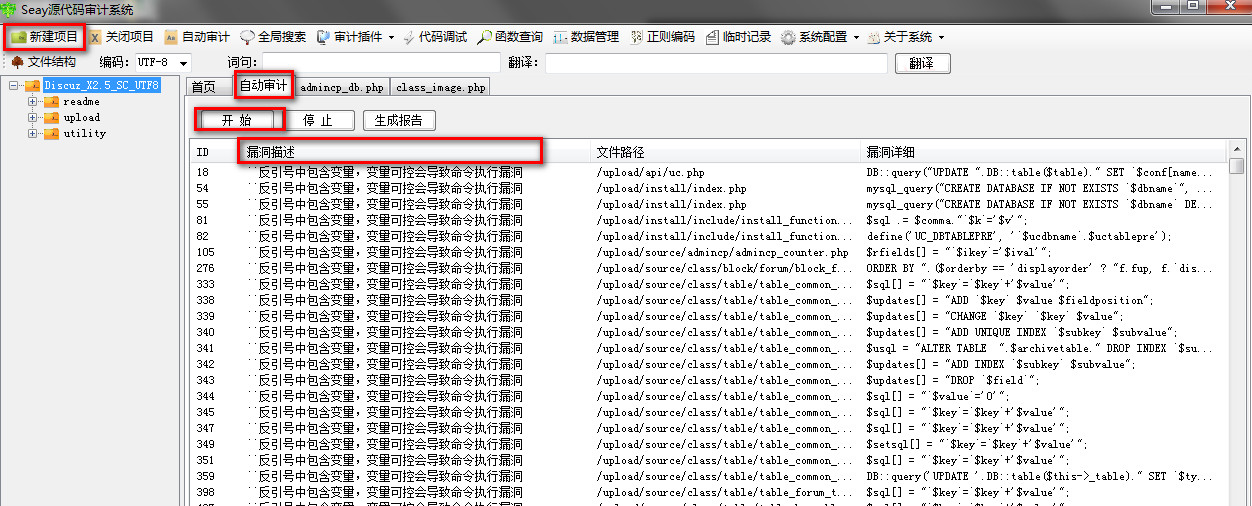Expand the utility folder node
Image resolution: width=1252 pixels, height=506 pixels.
[33, 133]
